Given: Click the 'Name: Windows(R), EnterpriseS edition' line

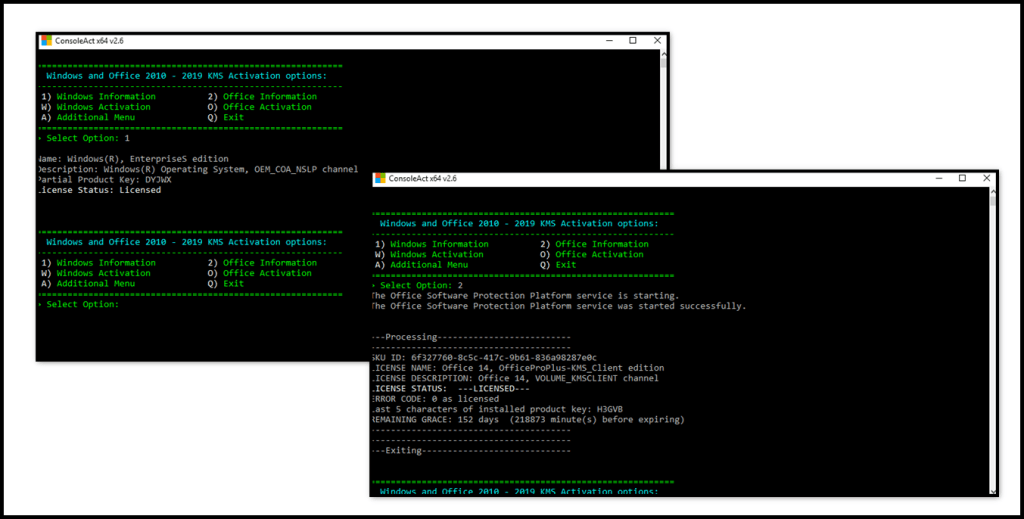Looking at the screenshot, I should point(133,159).
